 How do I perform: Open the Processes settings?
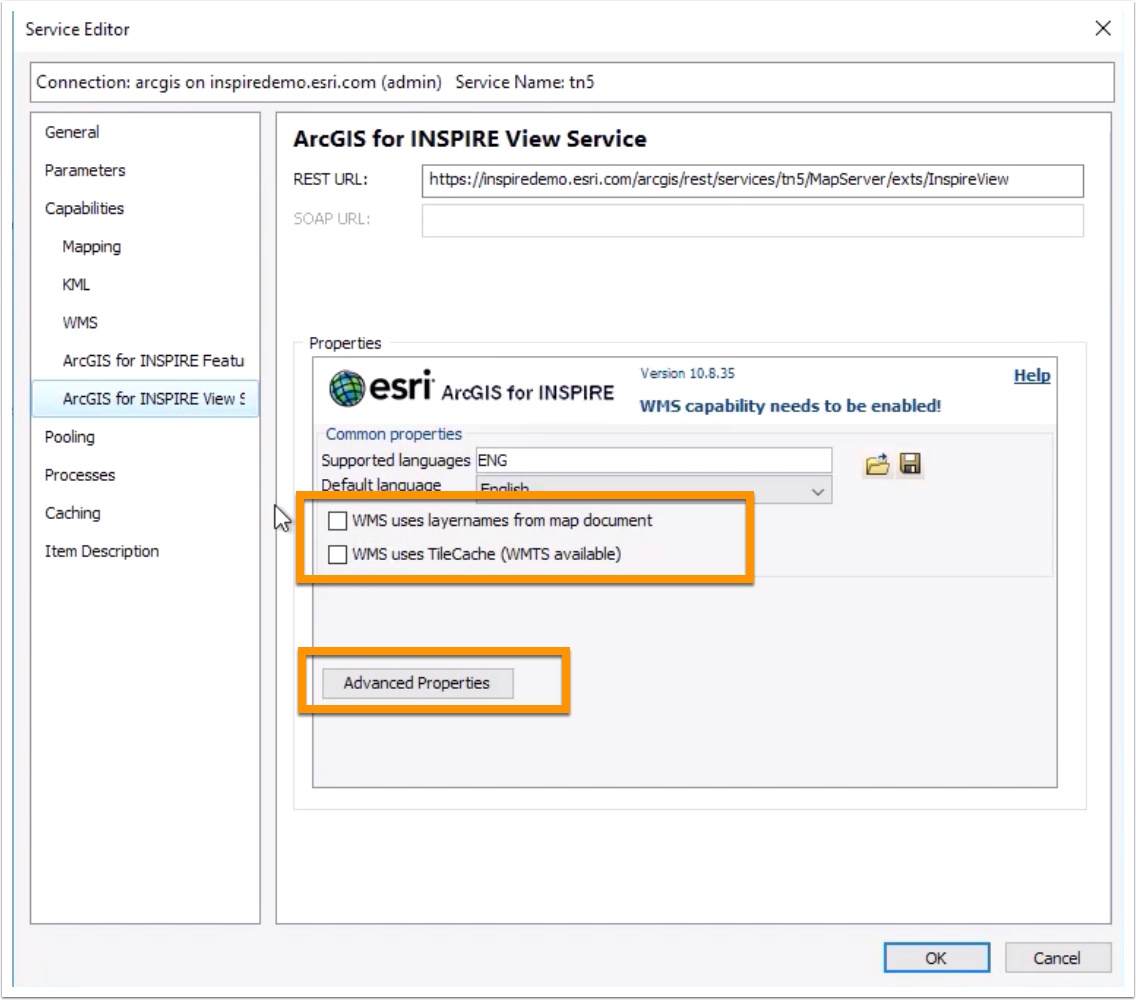coord(80,475)
